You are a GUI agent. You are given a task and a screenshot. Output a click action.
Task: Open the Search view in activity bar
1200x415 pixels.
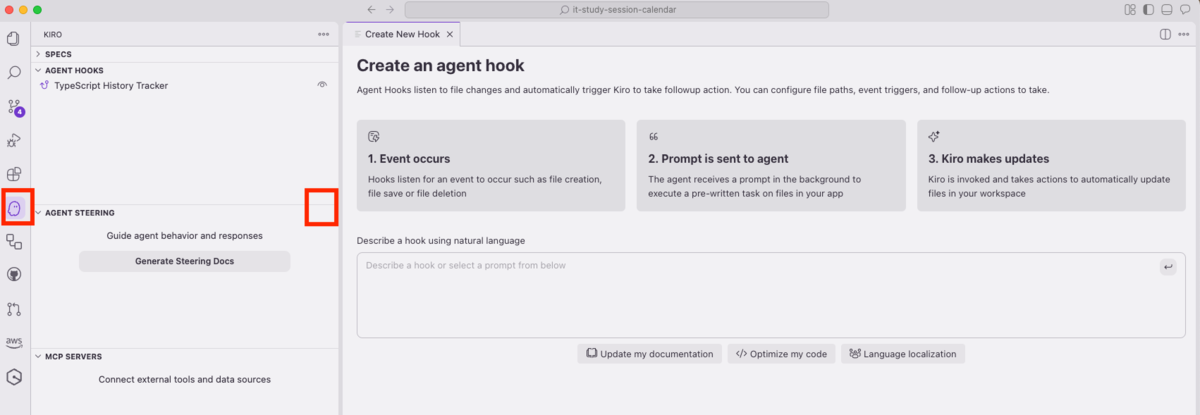point(14,72)
